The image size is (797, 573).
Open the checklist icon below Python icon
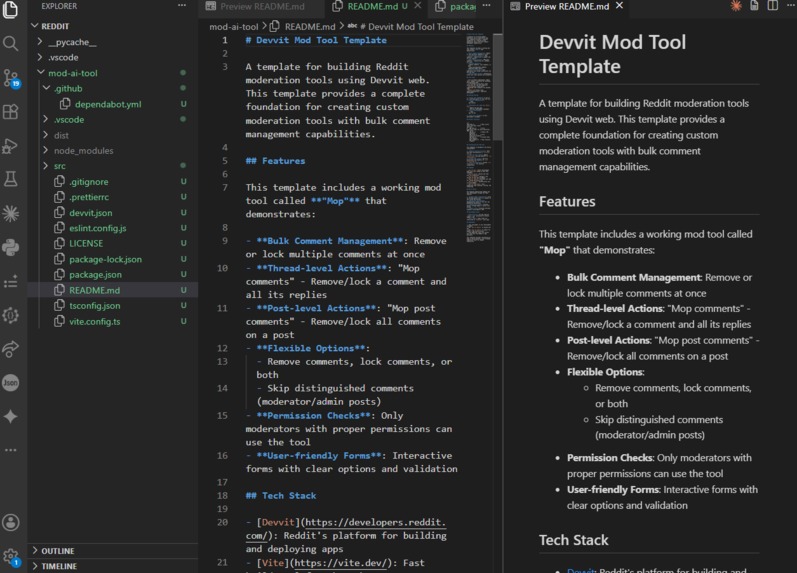11,281
